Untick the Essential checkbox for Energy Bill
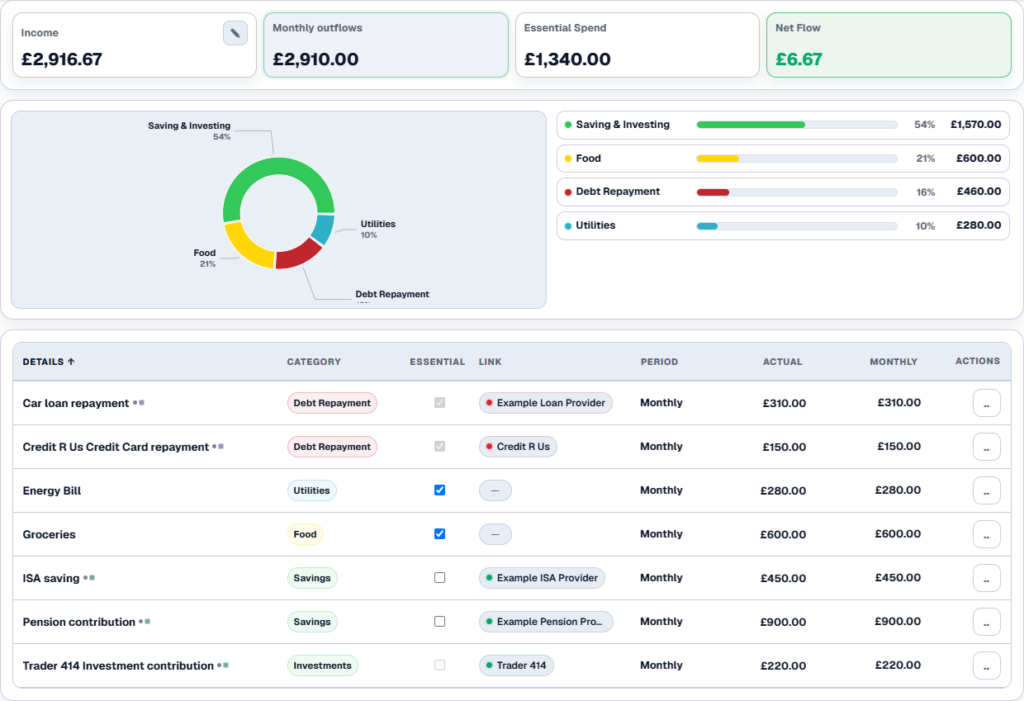Image resolution: width=1024 pixels, height=701 pixels. 440,490
